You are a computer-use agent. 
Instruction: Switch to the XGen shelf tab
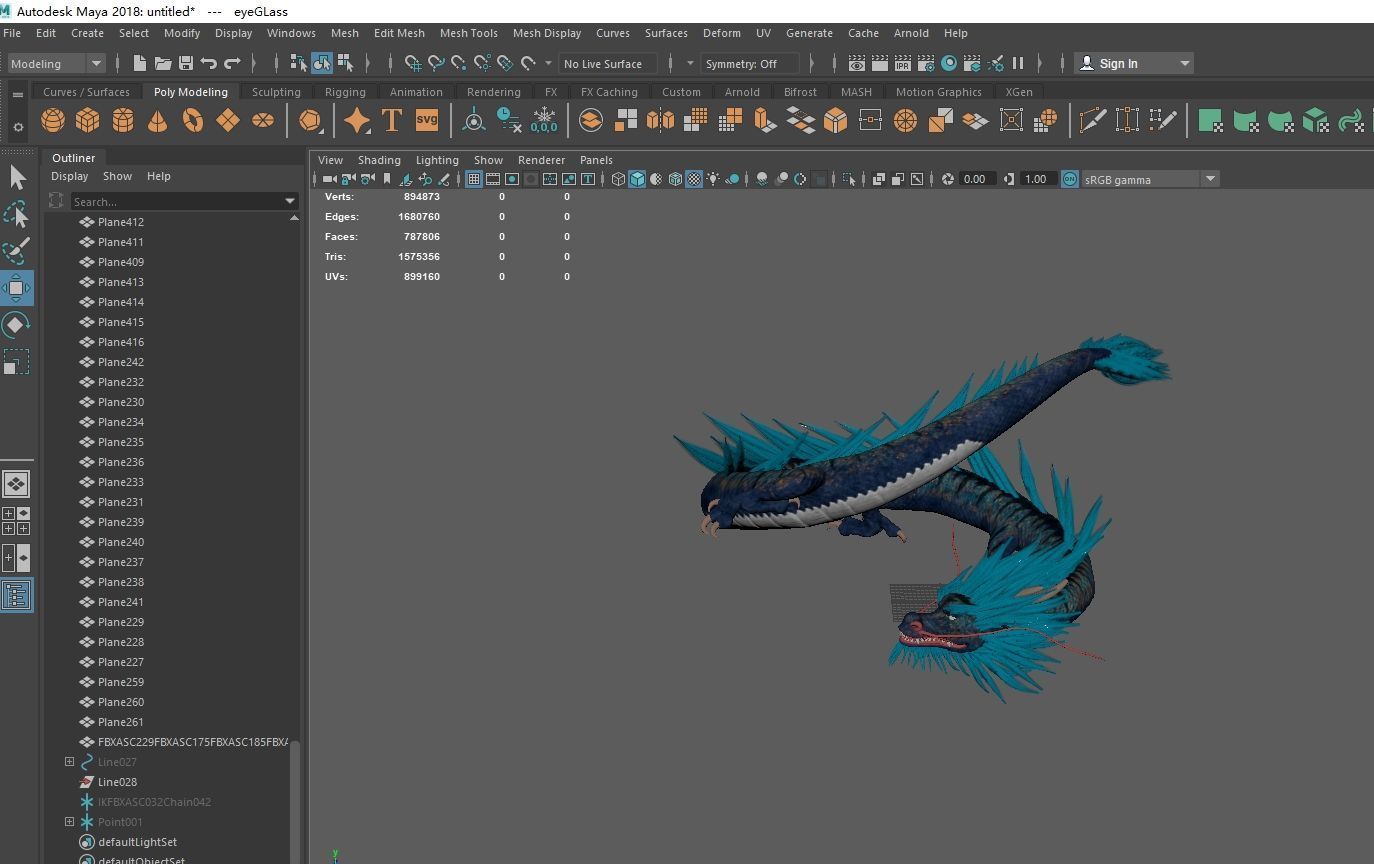pyautogui.click(x=1019, y=91)
